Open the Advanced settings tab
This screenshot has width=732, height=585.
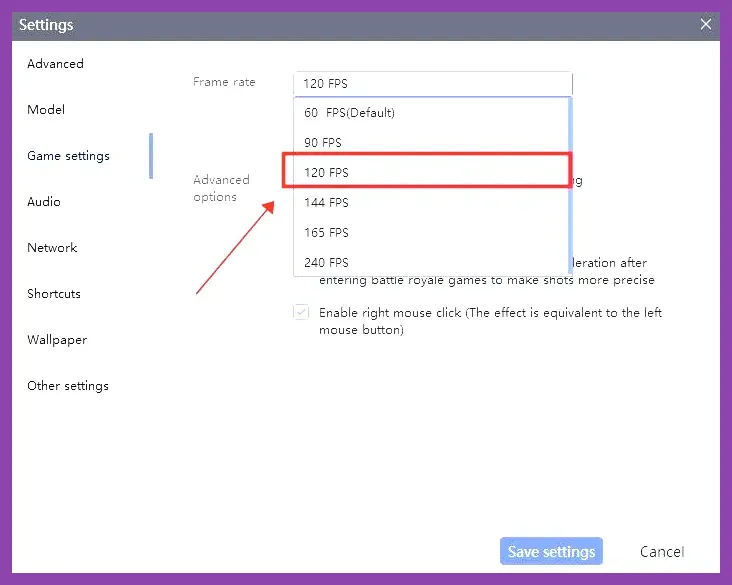56,63
